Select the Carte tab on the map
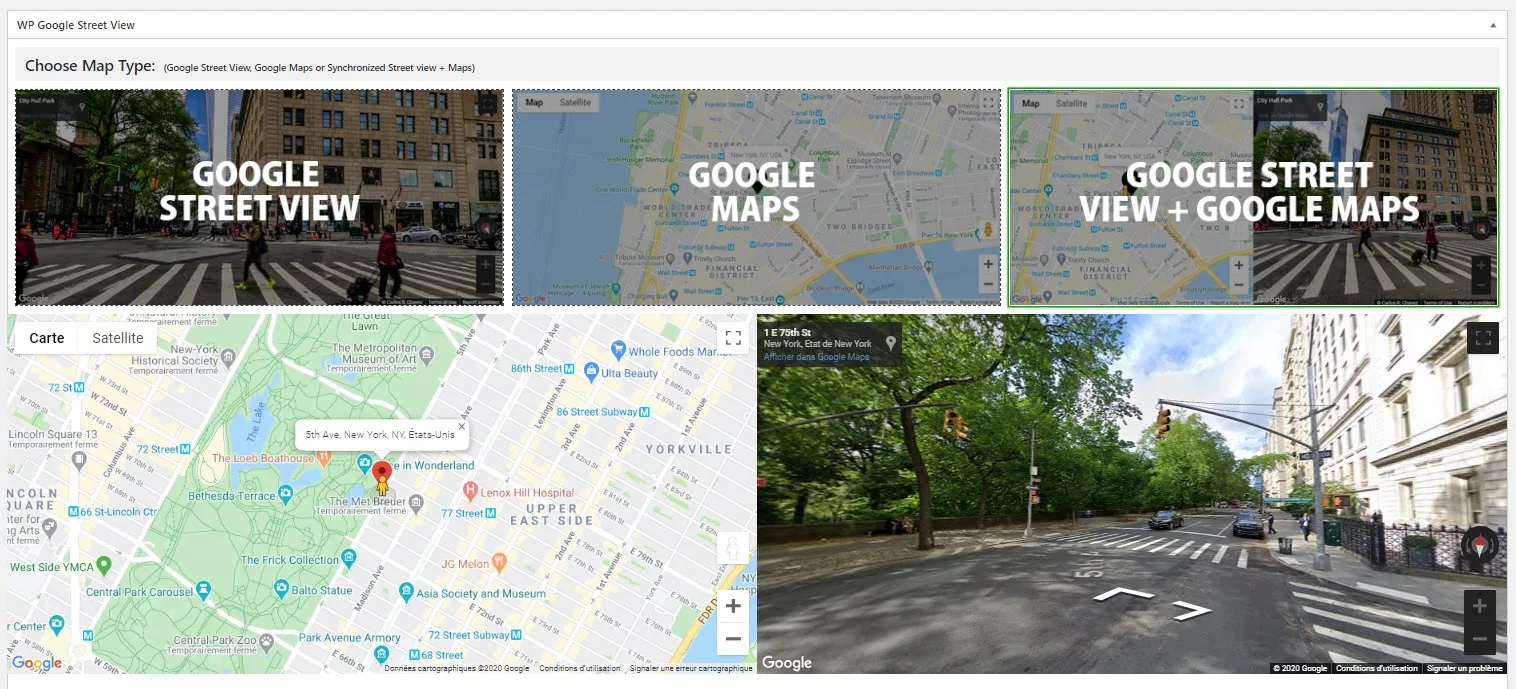This screenshot has height=689, width=1516. tap(45, 337)
